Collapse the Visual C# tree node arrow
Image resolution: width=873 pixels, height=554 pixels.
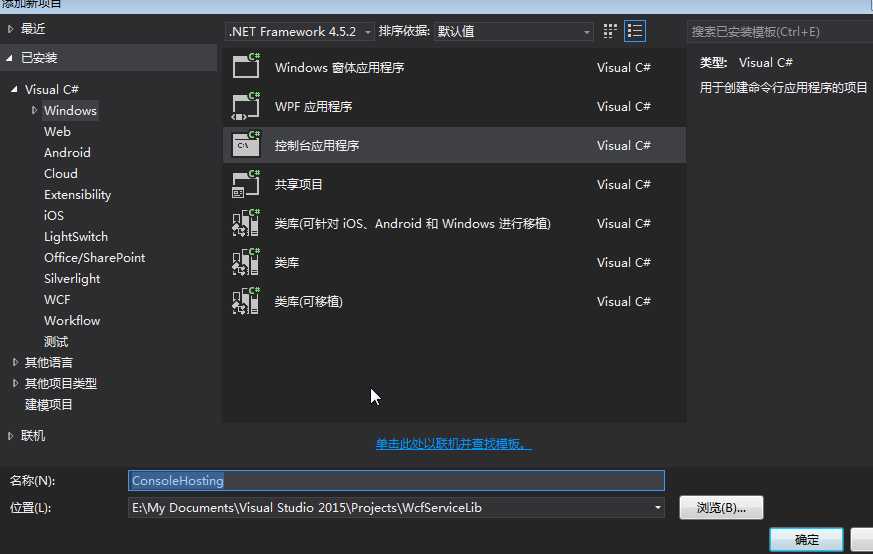(x=14, y=89)
